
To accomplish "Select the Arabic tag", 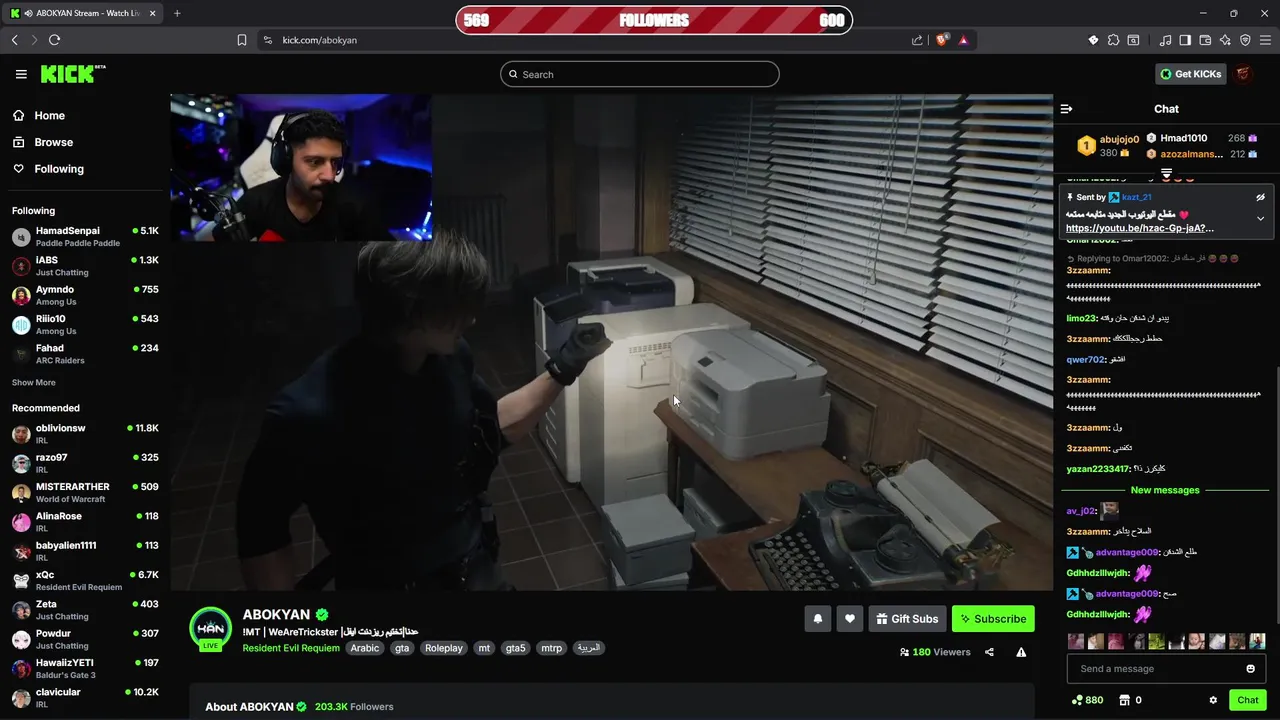I will (x=365, y=648).
